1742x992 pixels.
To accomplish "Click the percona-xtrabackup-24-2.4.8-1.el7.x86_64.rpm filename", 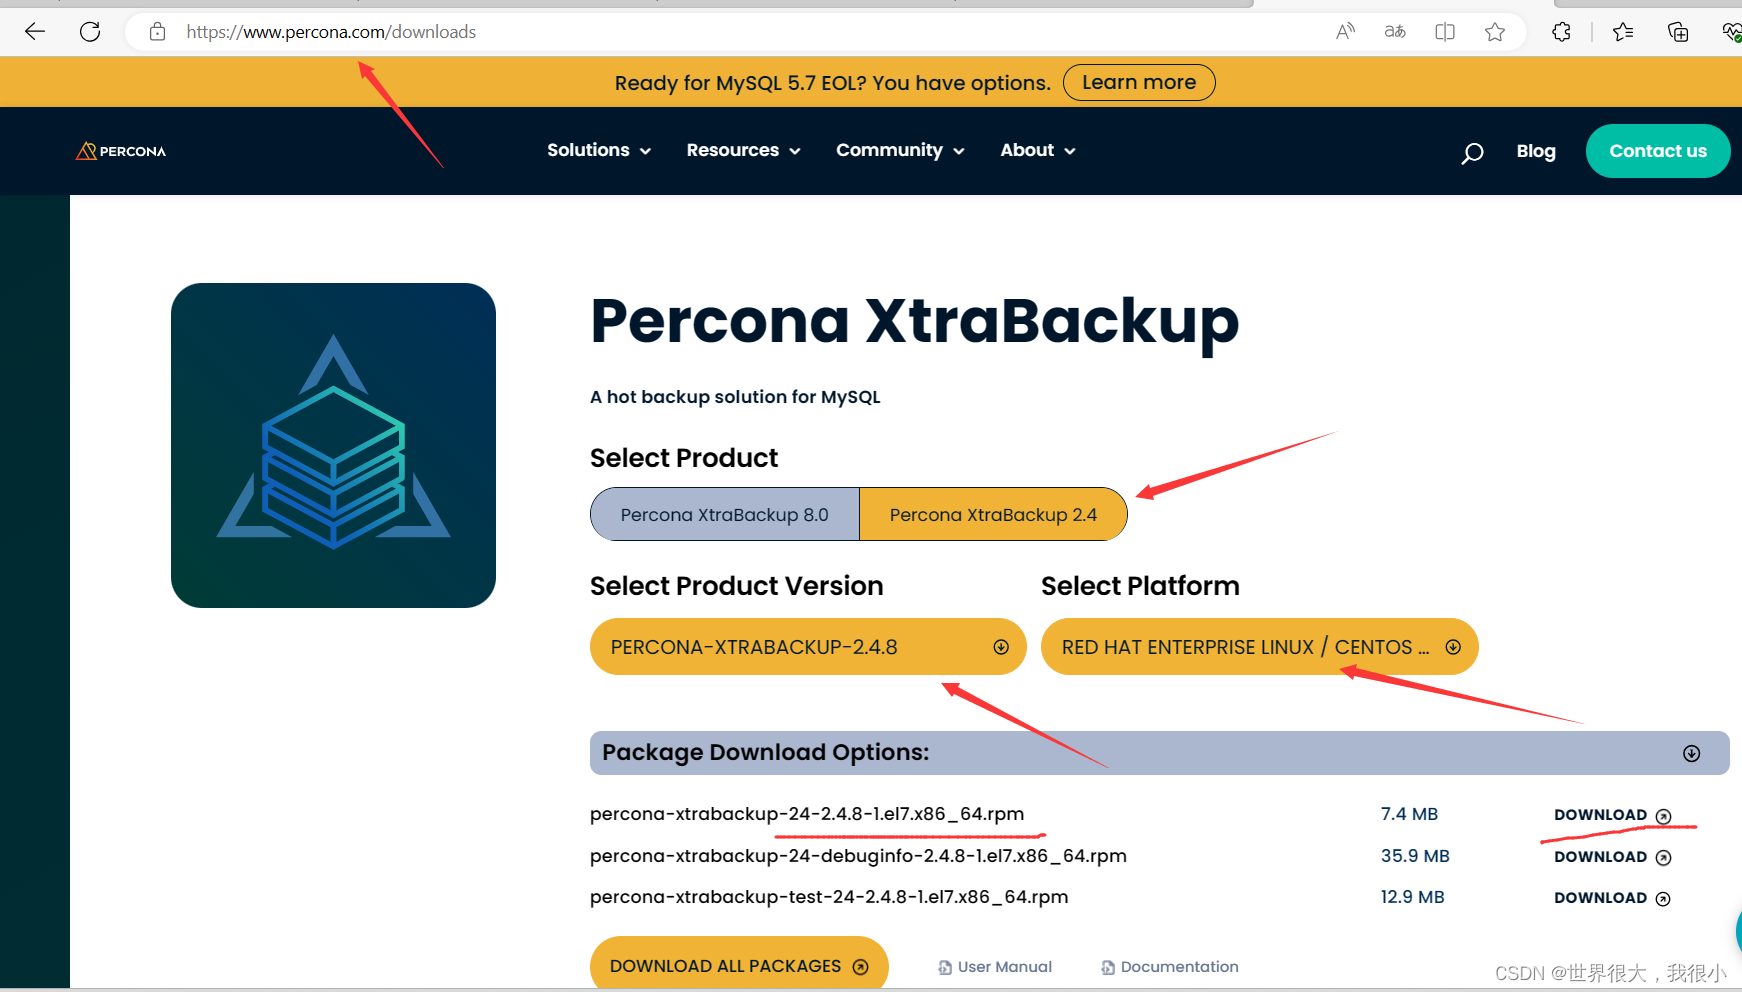I will (807, 814).
